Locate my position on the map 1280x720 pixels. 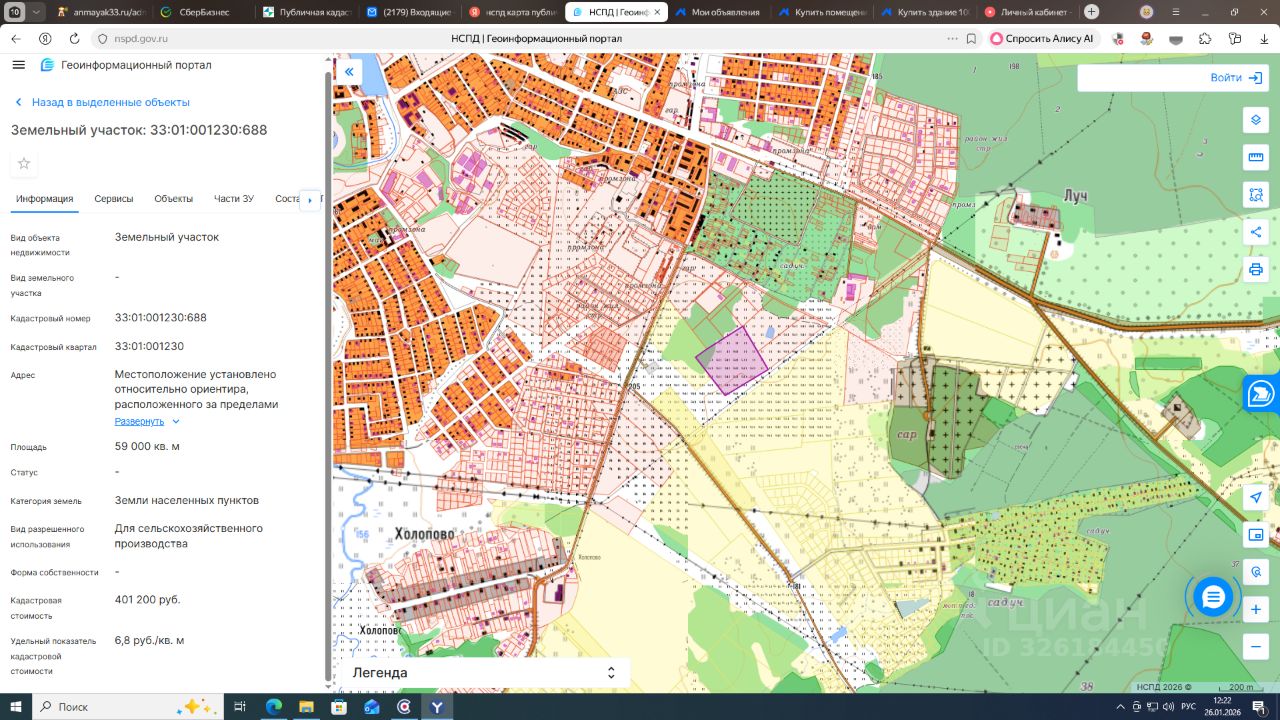pos(1256,498)
